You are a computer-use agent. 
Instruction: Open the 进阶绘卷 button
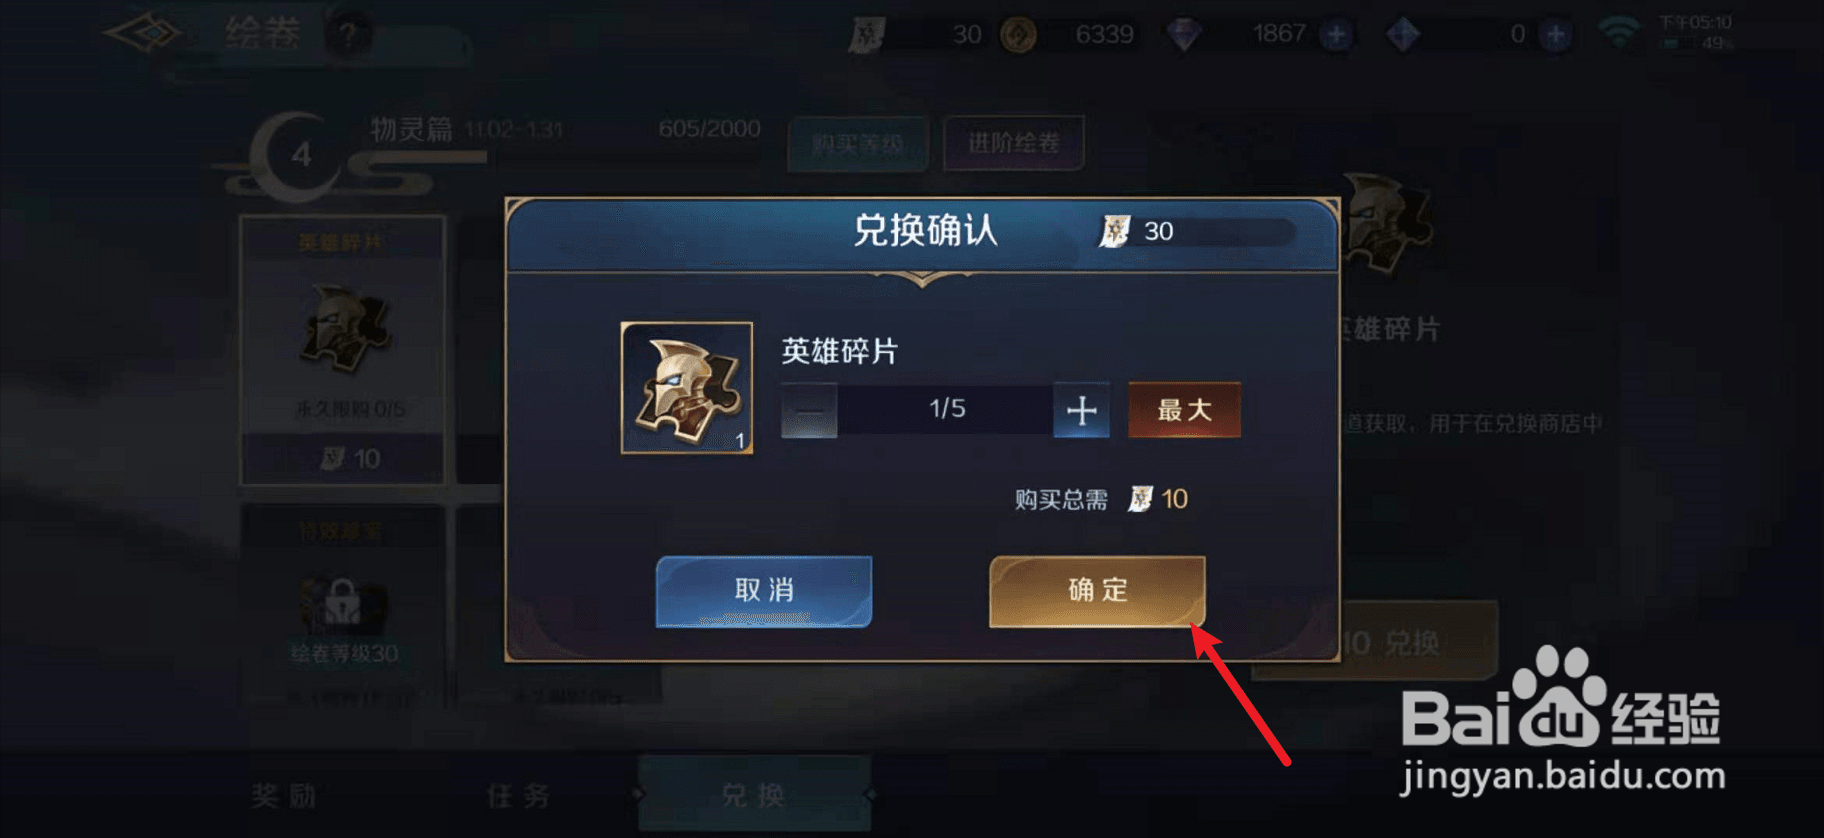1013,143
